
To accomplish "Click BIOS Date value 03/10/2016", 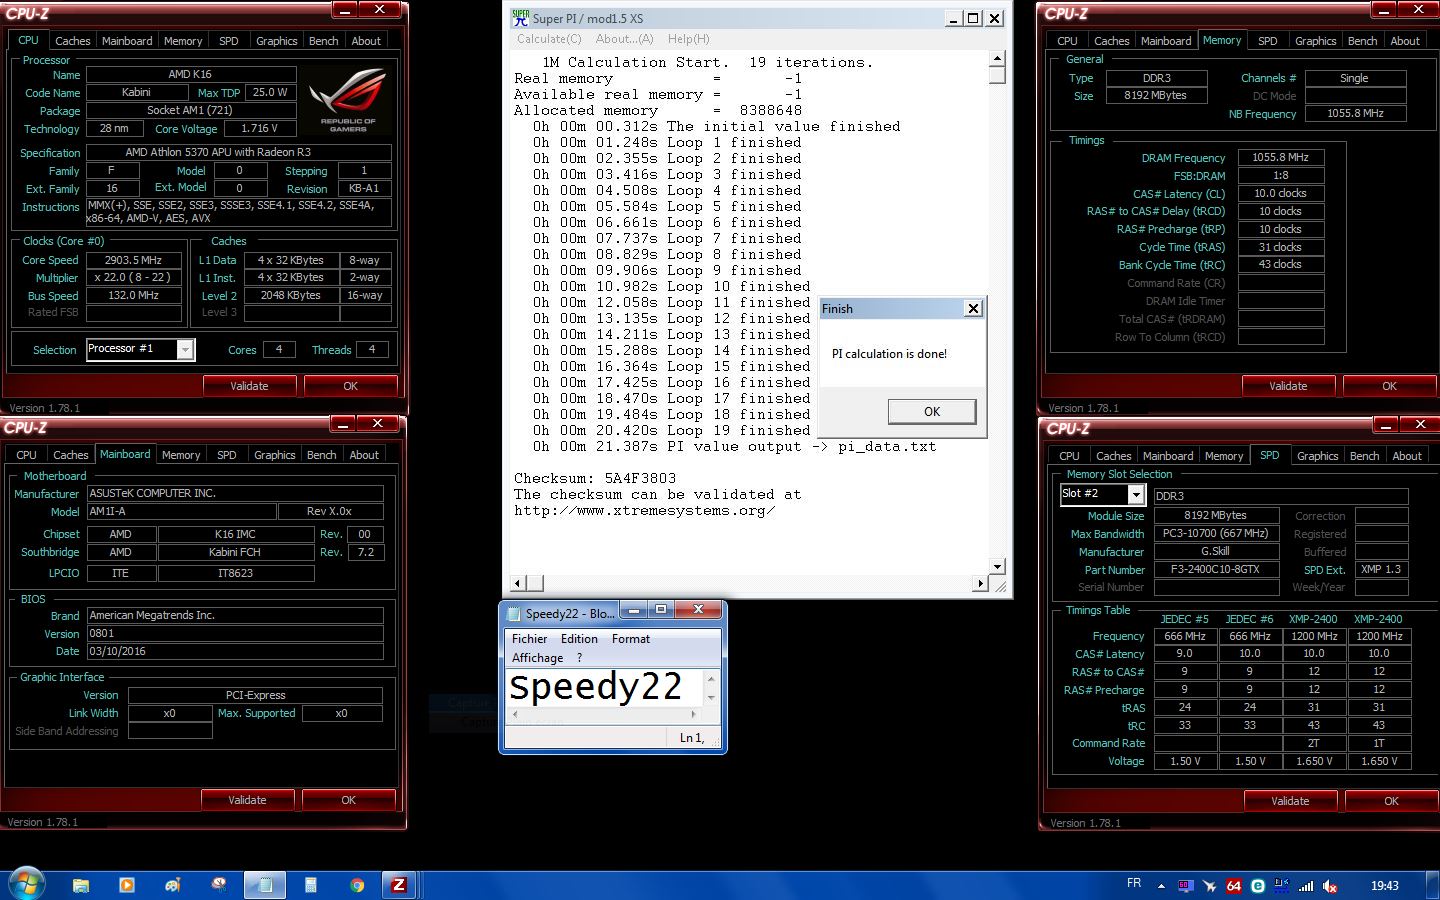I will (x=235, y=651).
